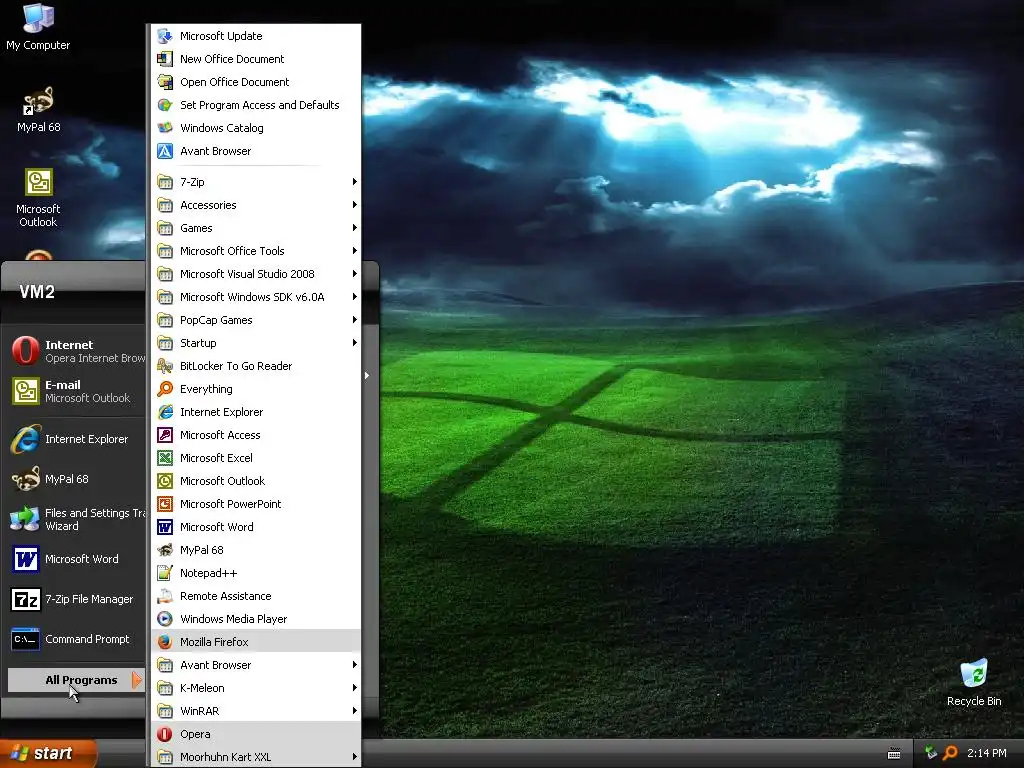Expand the PopCap Games submenu

[256, 320]
